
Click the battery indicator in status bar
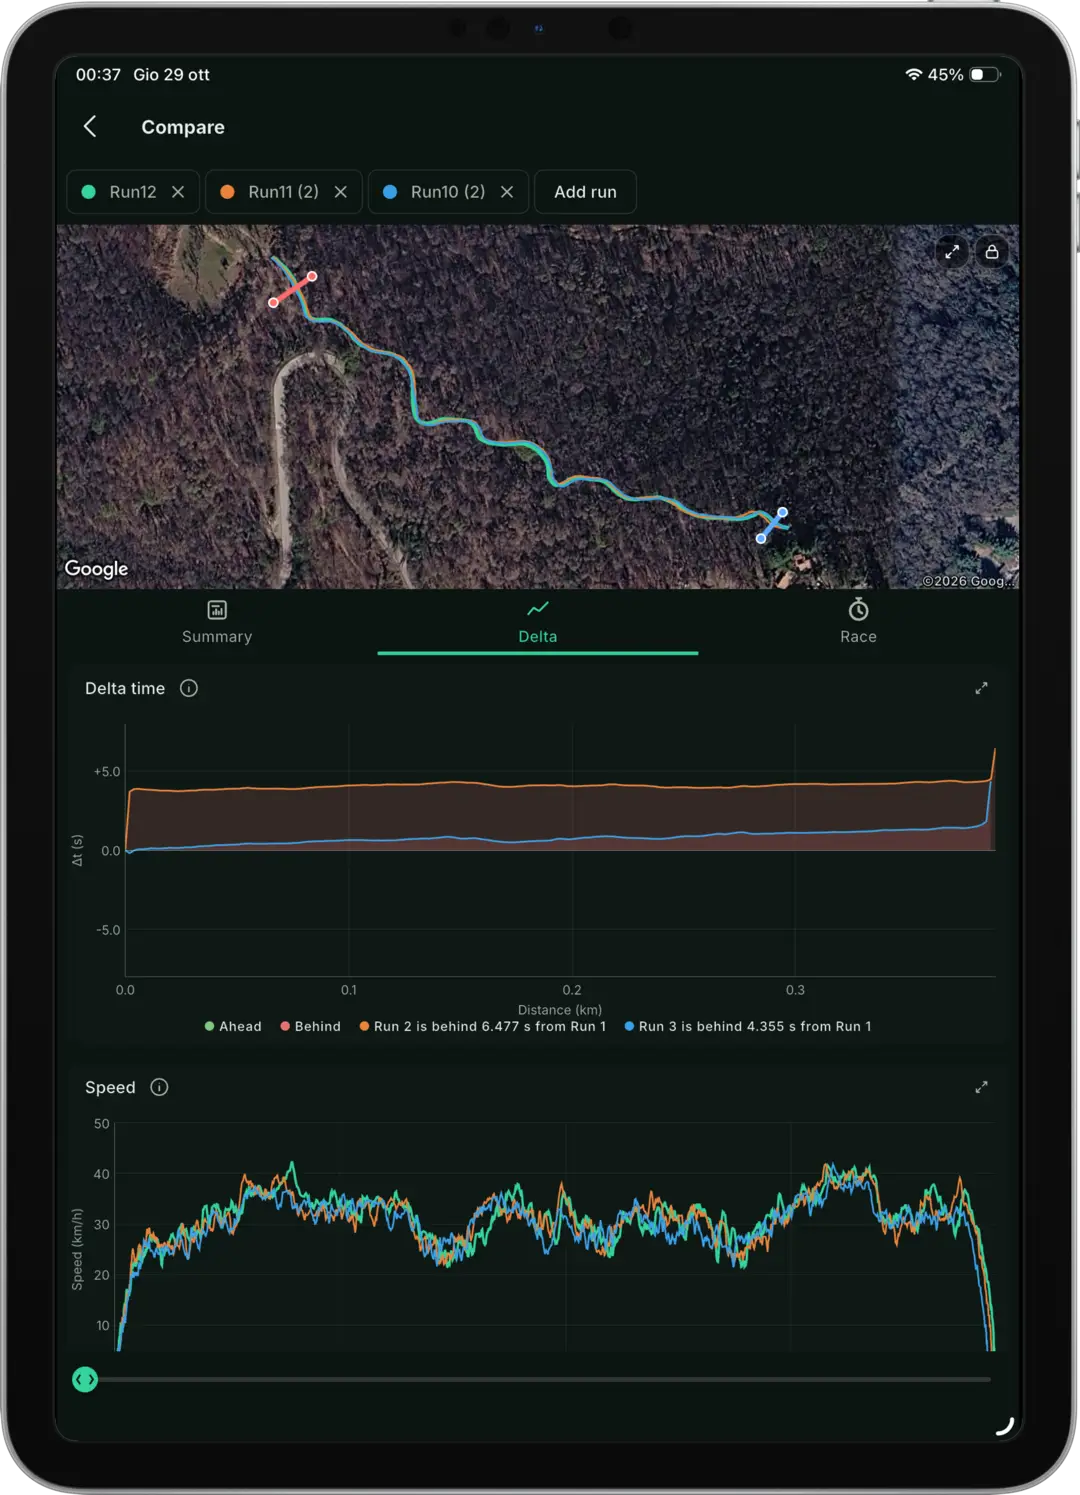point(985,75)
